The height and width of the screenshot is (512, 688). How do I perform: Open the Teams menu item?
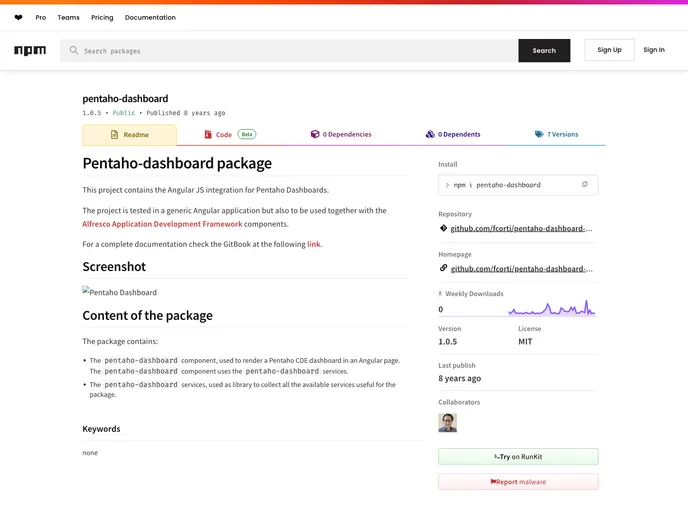coord(68,18)
